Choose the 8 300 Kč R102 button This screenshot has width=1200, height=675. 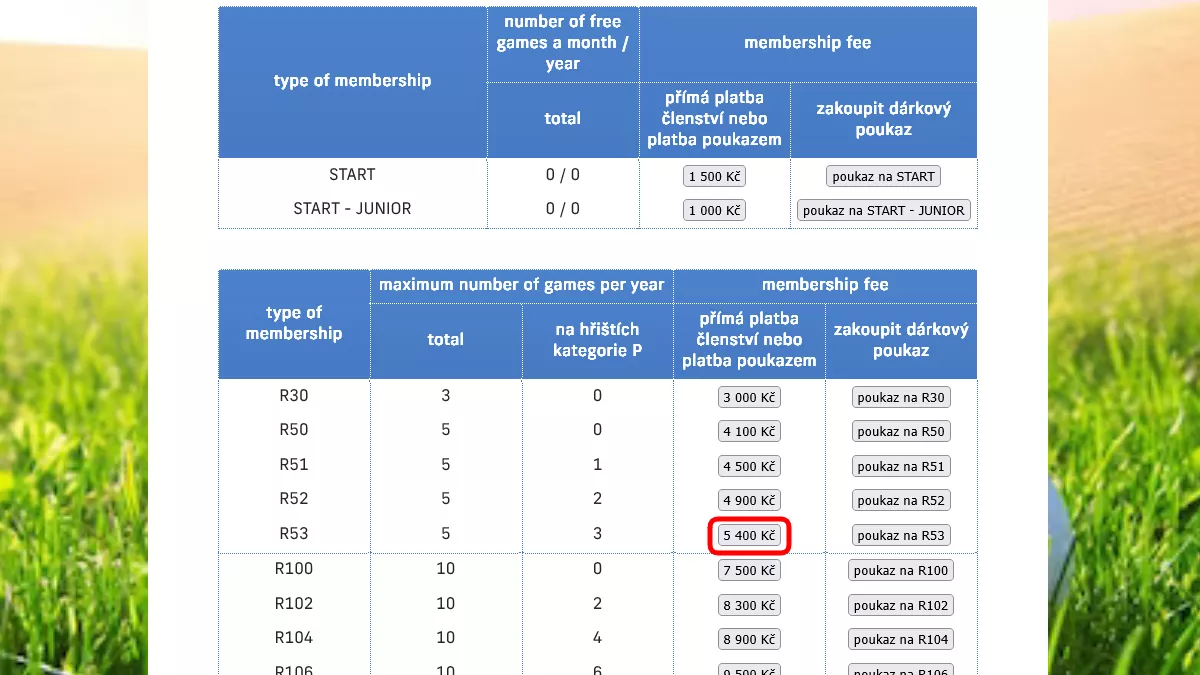pos(749,606)
